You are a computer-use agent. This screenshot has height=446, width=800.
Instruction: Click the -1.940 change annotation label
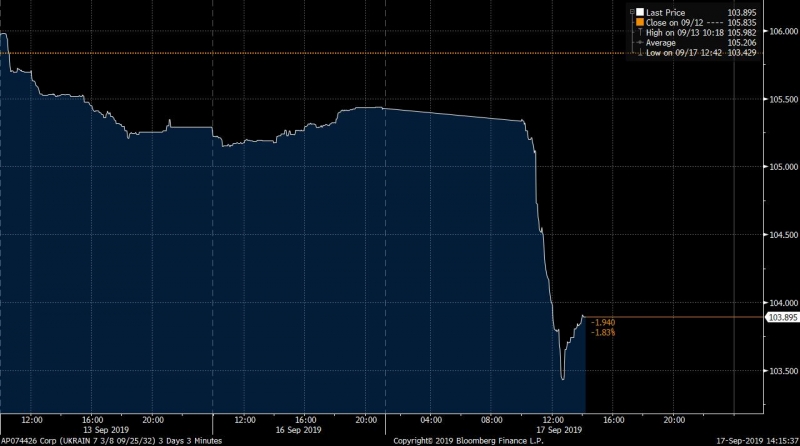point(604,322)
